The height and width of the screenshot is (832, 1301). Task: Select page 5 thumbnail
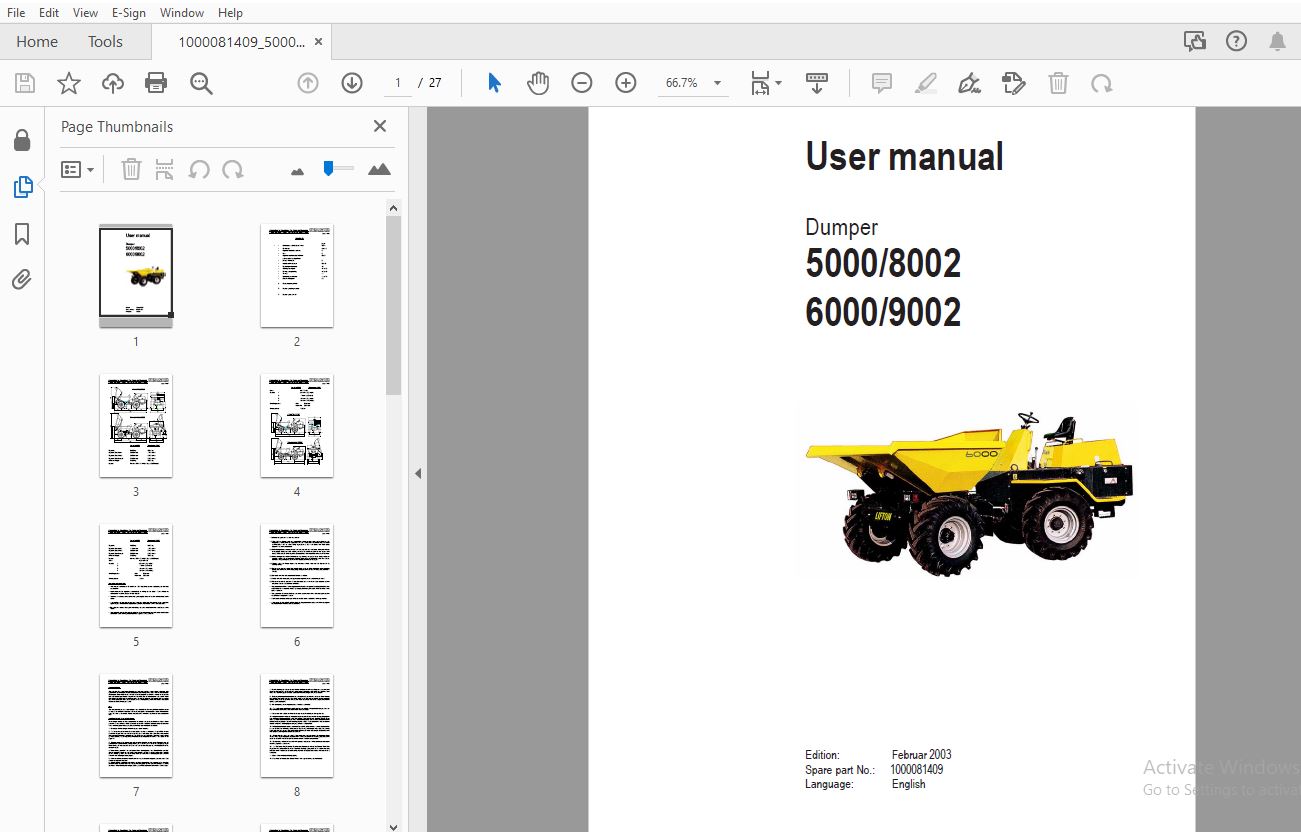tap(136, 575)
